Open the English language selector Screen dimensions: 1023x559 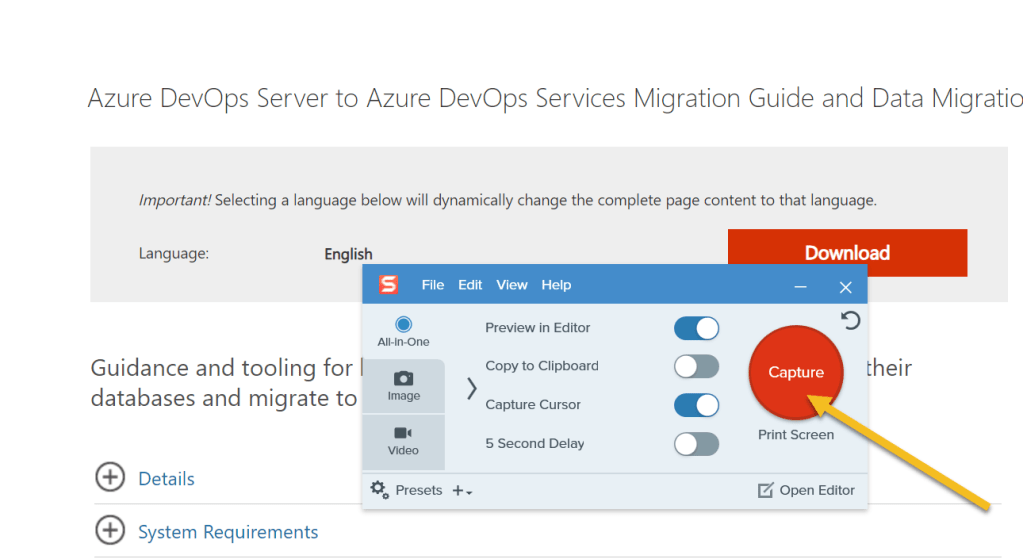348,254
